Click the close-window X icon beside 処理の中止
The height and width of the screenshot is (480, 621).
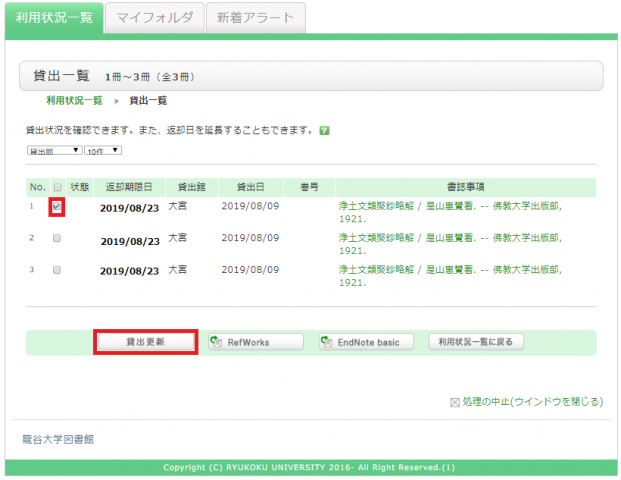pyautogui.click(x=456, y=402)
